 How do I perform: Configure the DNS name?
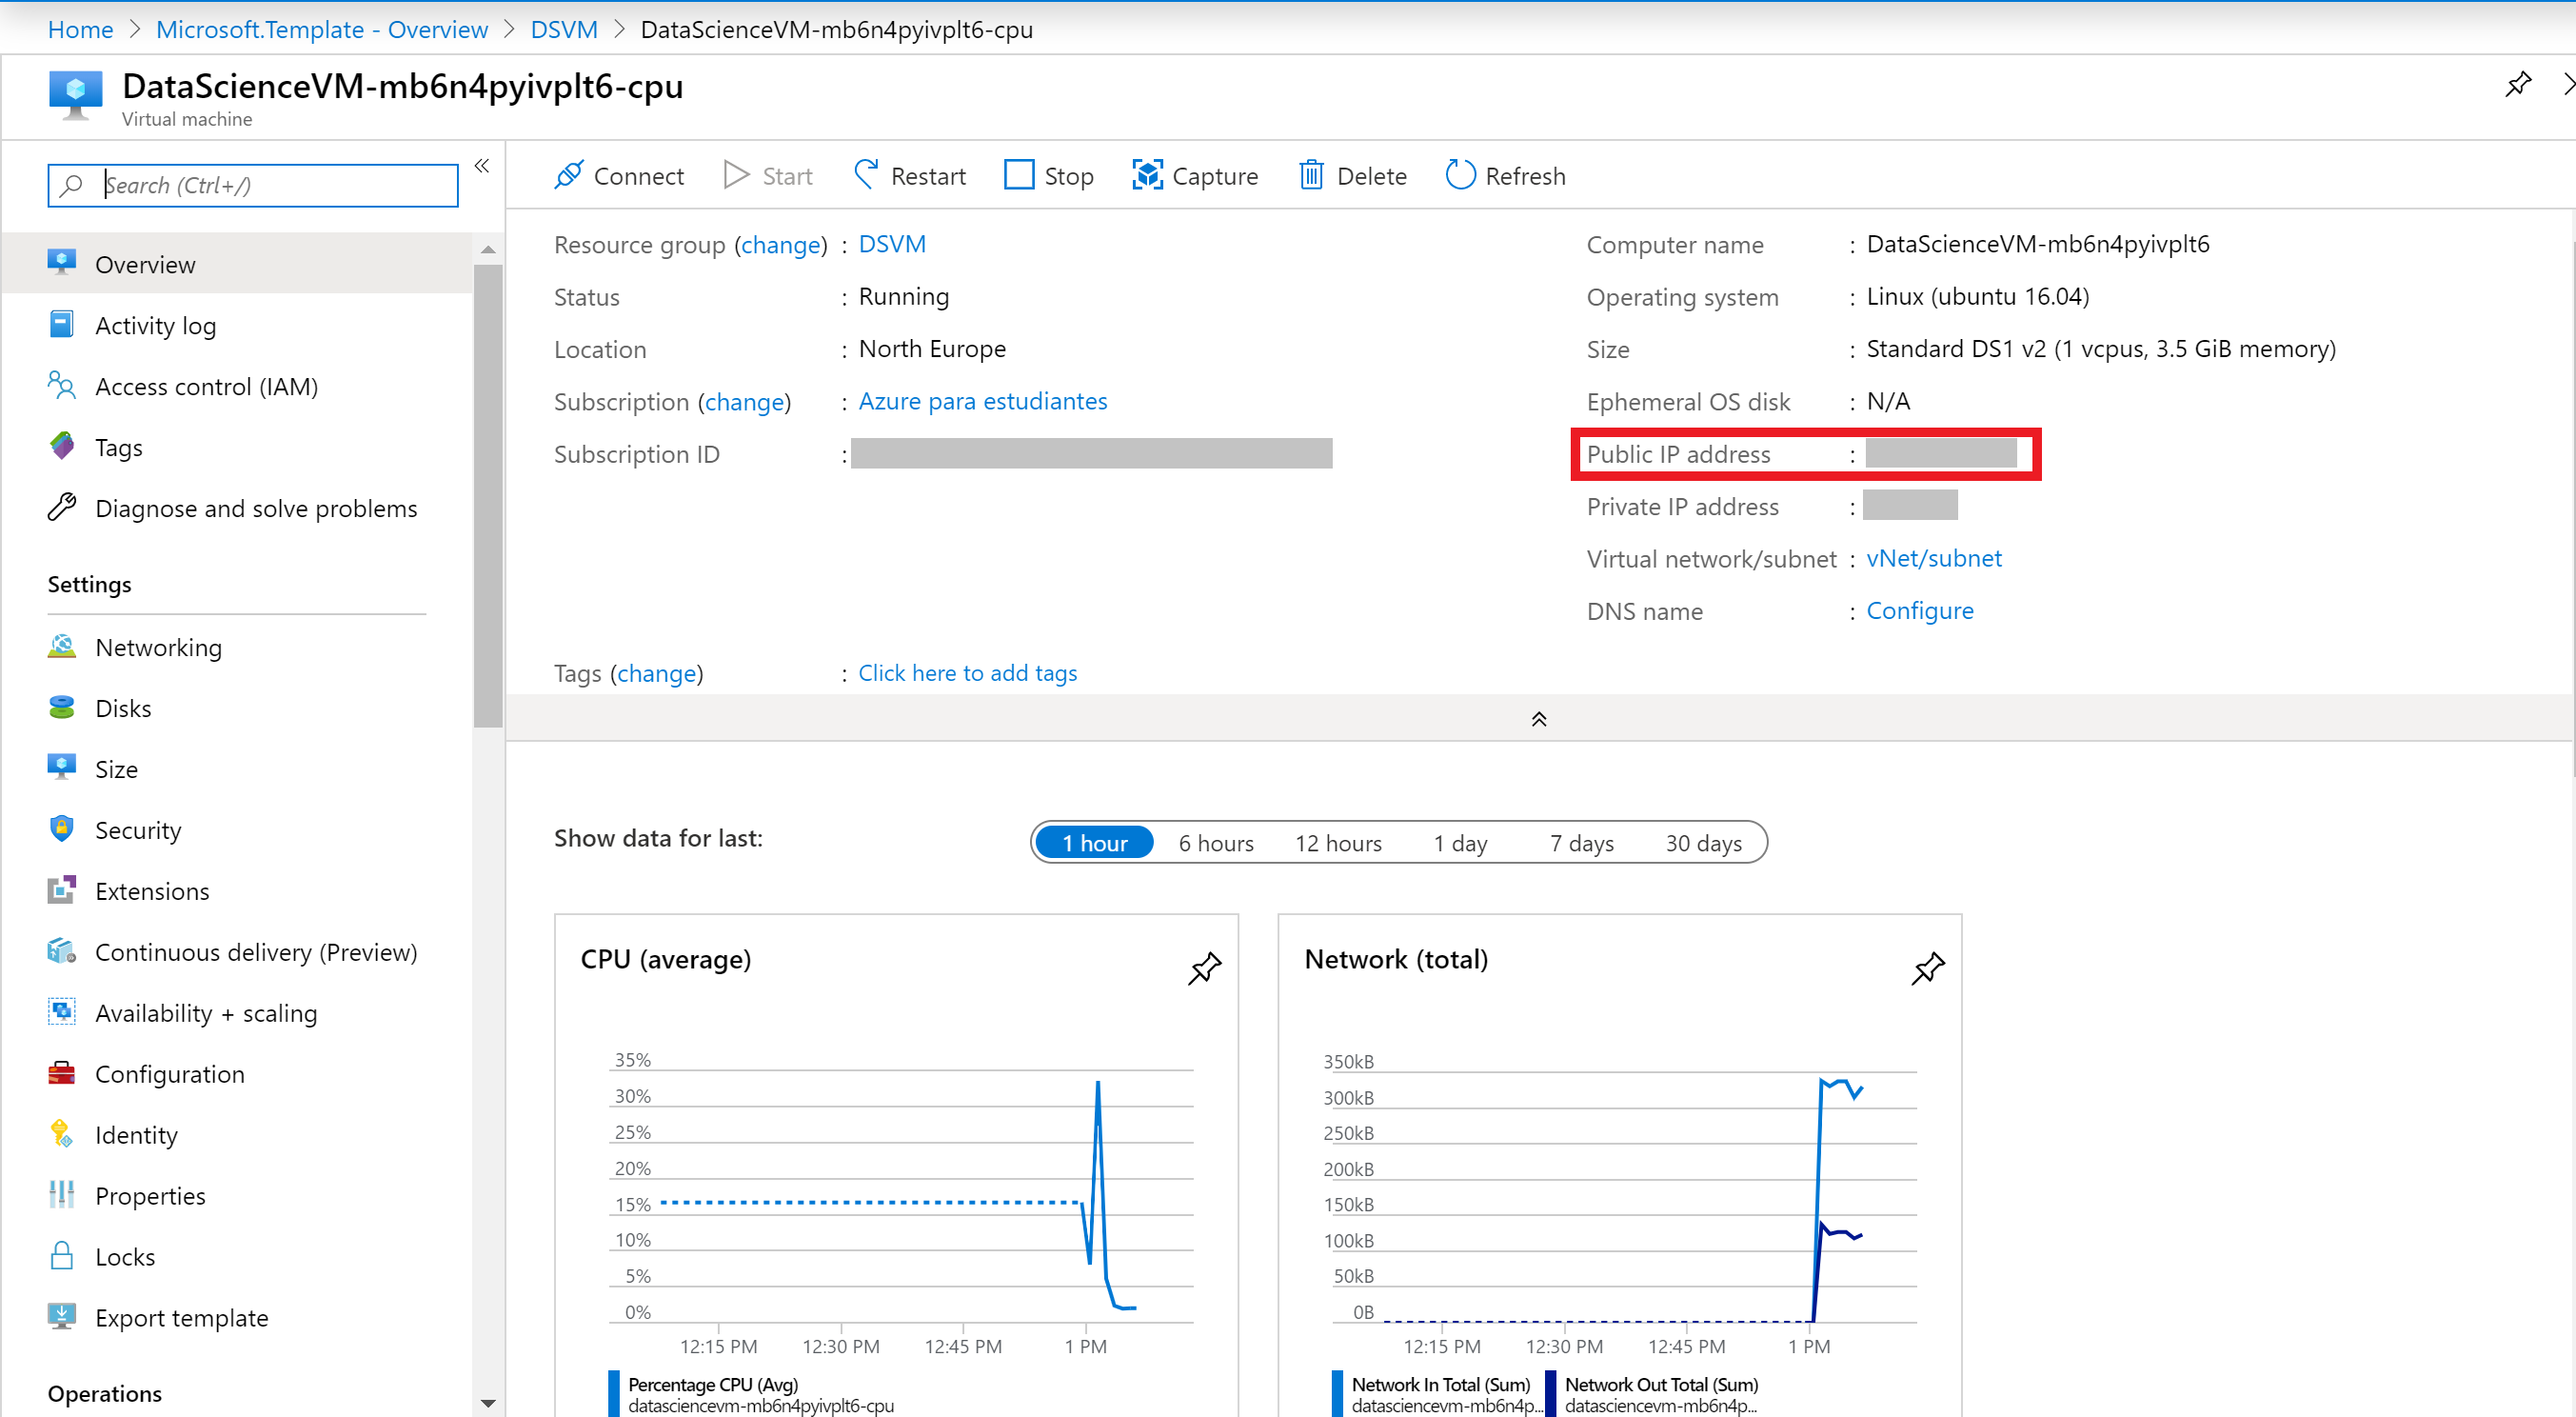point(1920,610)
